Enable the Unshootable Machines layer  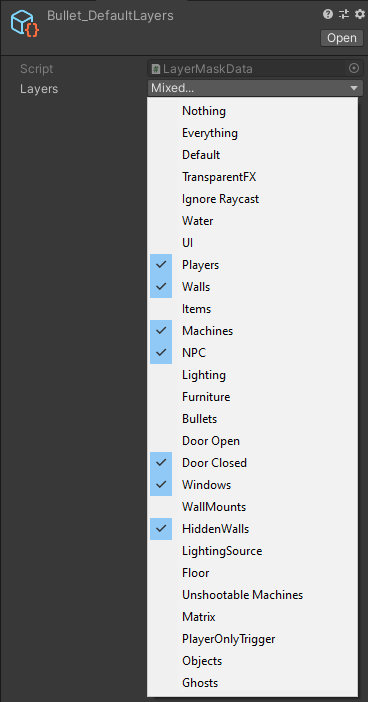coord(253,595)
